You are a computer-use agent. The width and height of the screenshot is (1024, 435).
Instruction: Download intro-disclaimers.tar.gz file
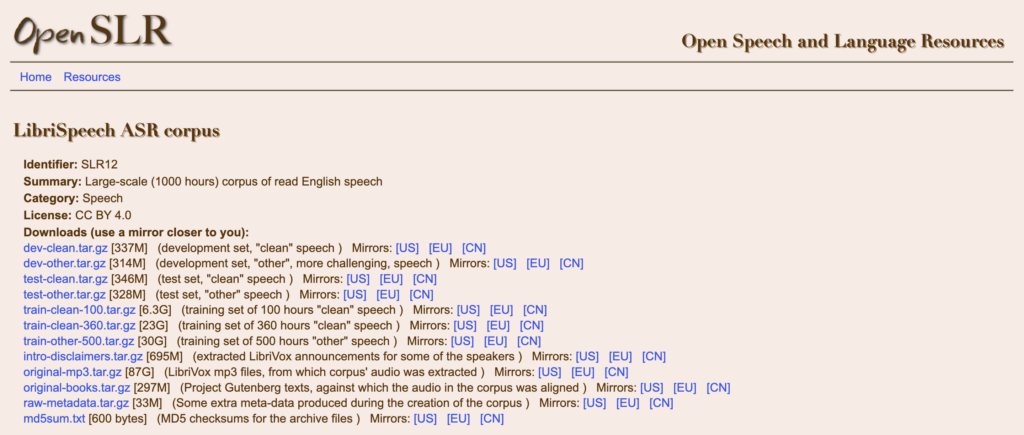[x=83, y=357]
